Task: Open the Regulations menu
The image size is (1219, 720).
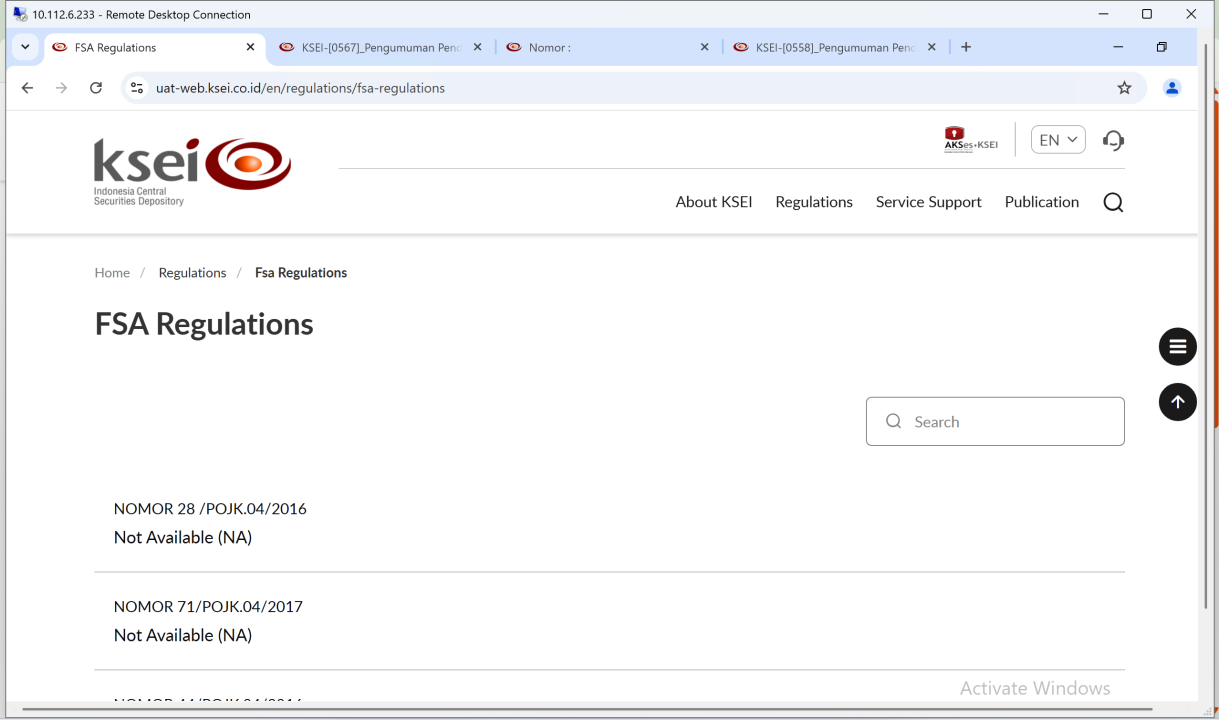Action: 814,202
